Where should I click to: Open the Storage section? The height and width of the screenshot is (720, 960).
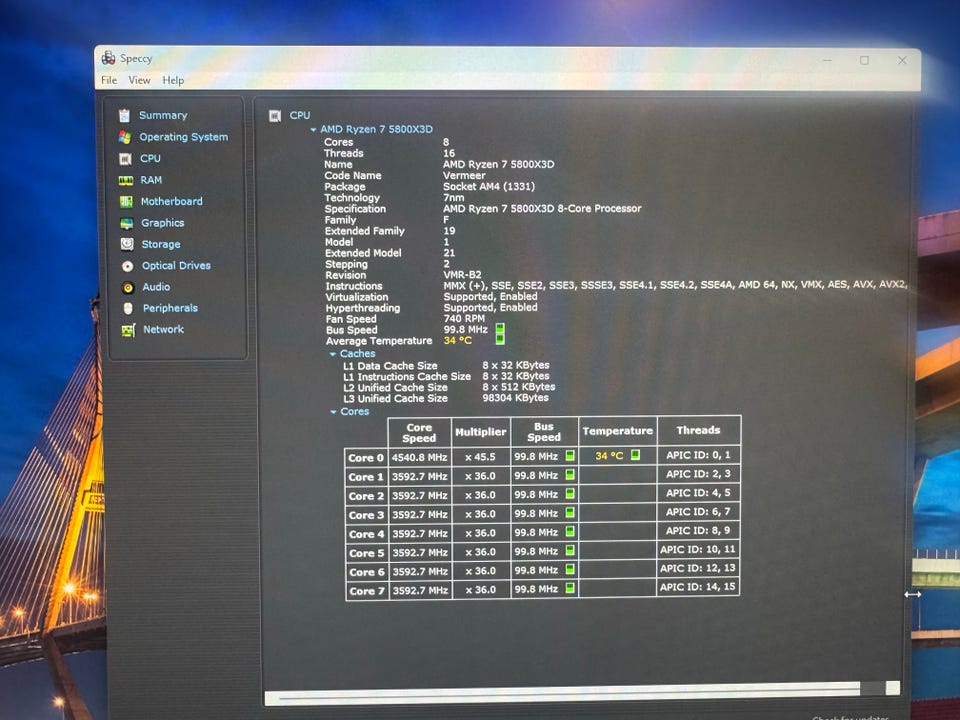[x=161, y=244]
